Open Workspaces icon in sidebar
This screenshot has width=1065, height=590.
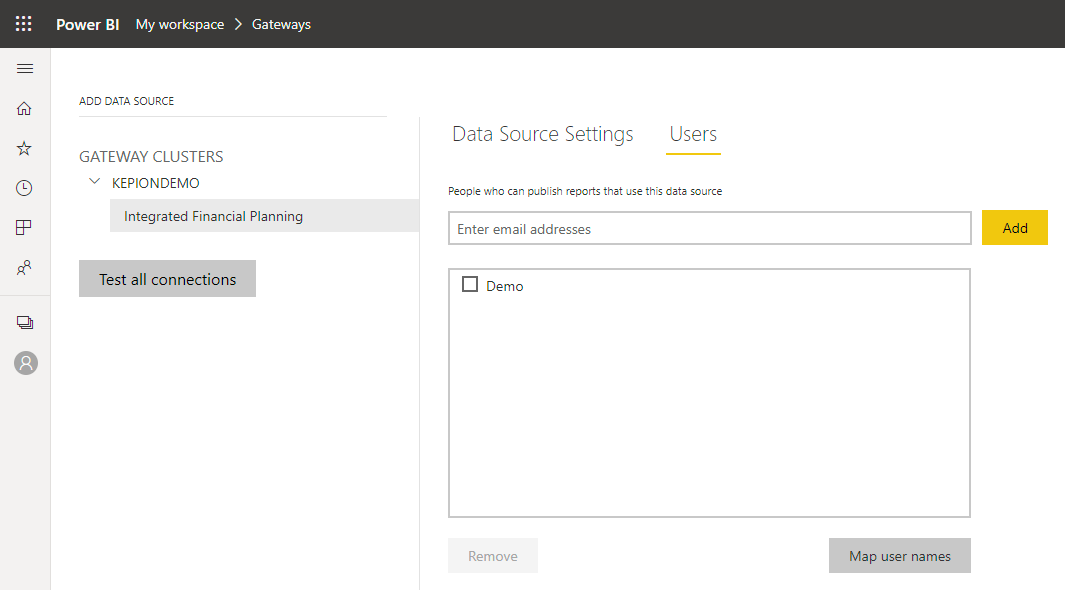tap(25, 322)
